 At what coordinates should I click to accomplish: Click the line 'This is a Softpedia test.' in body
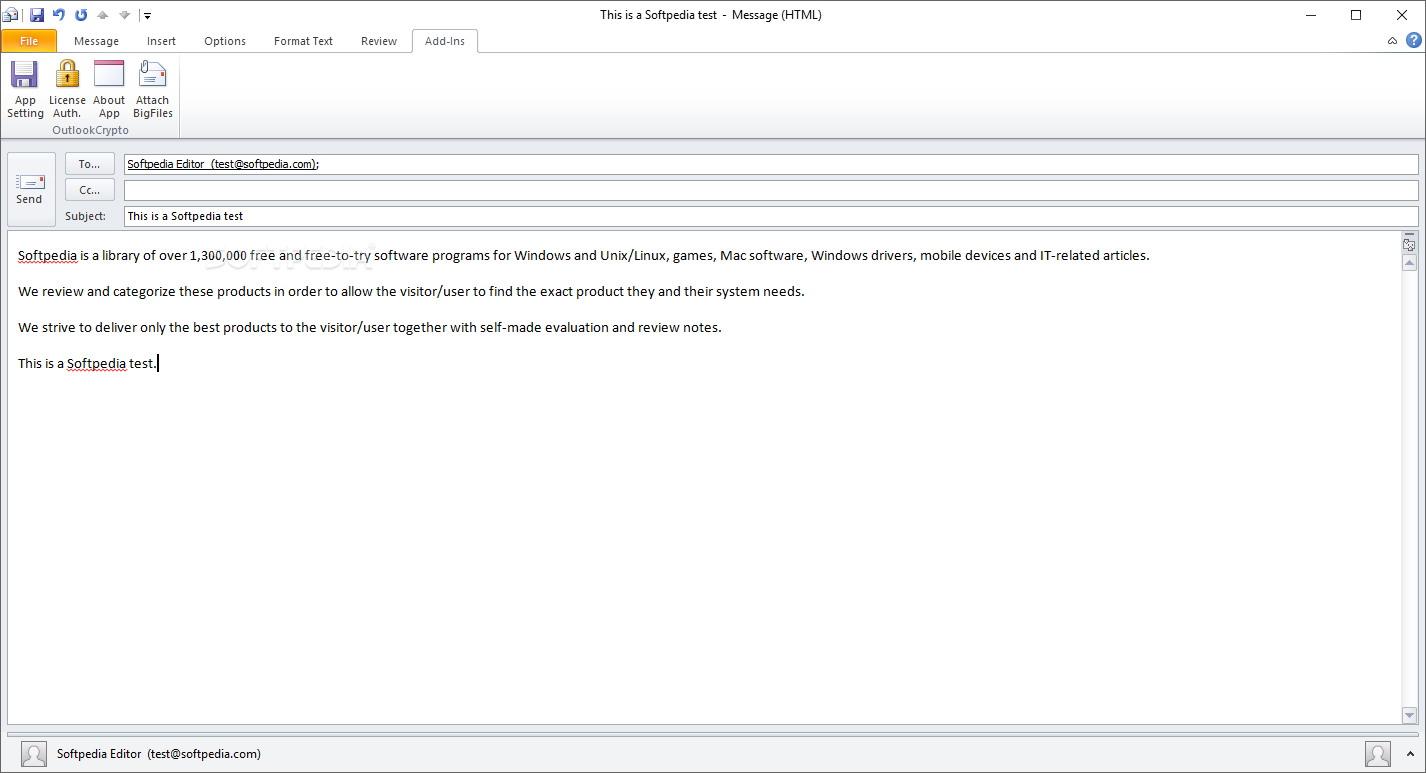88,363
